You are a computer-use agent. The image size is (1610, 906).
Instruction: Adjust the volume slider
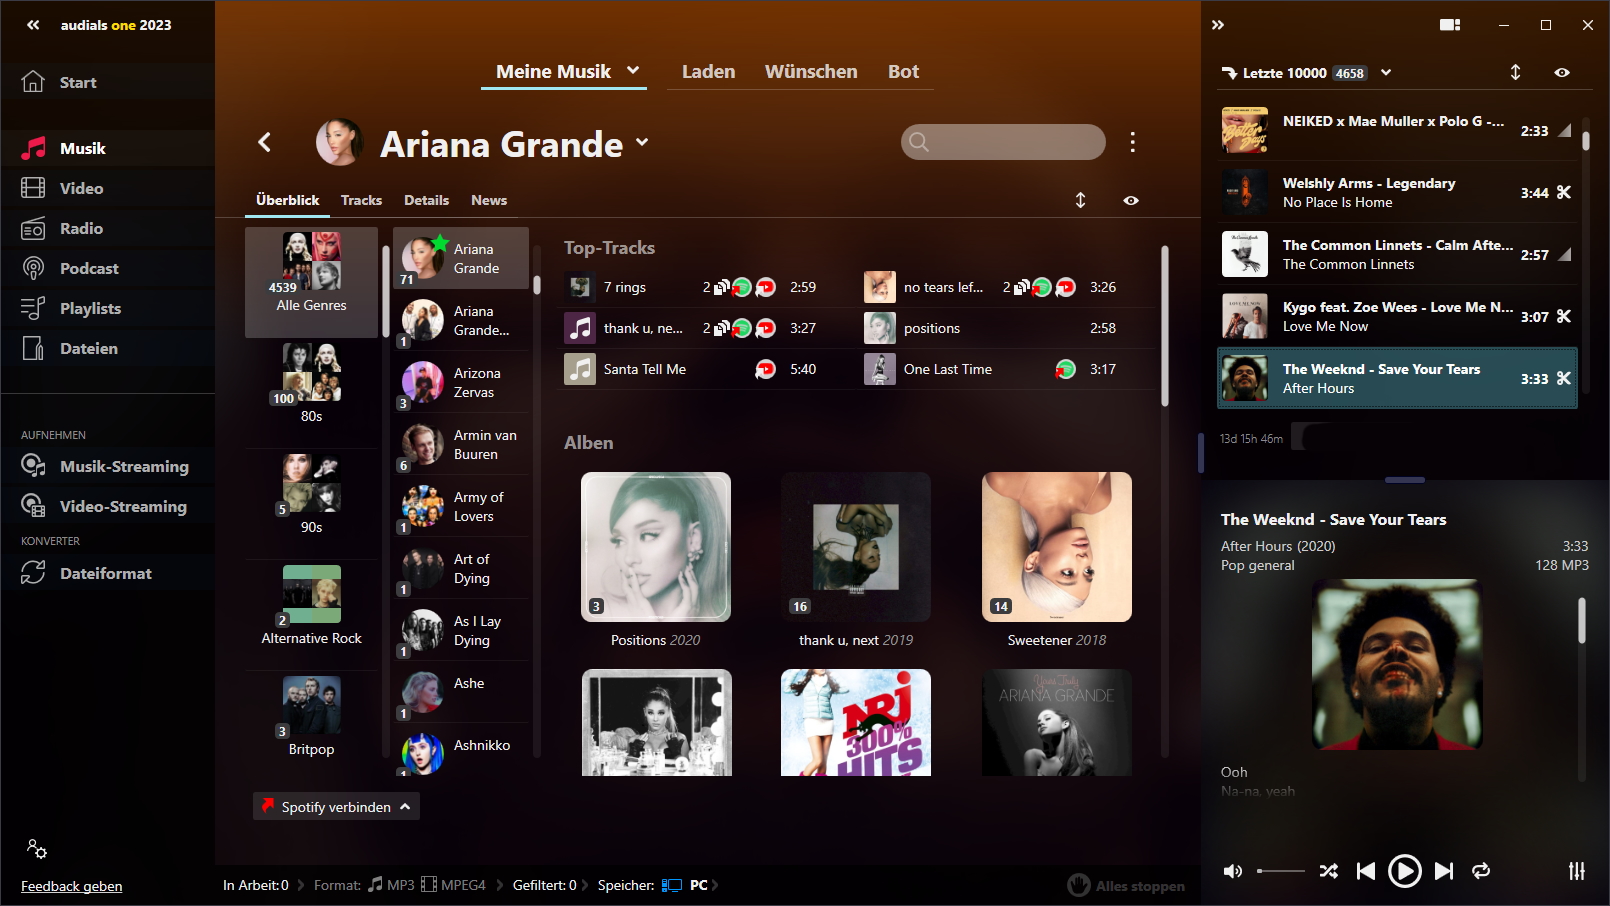coord(1281,871)
